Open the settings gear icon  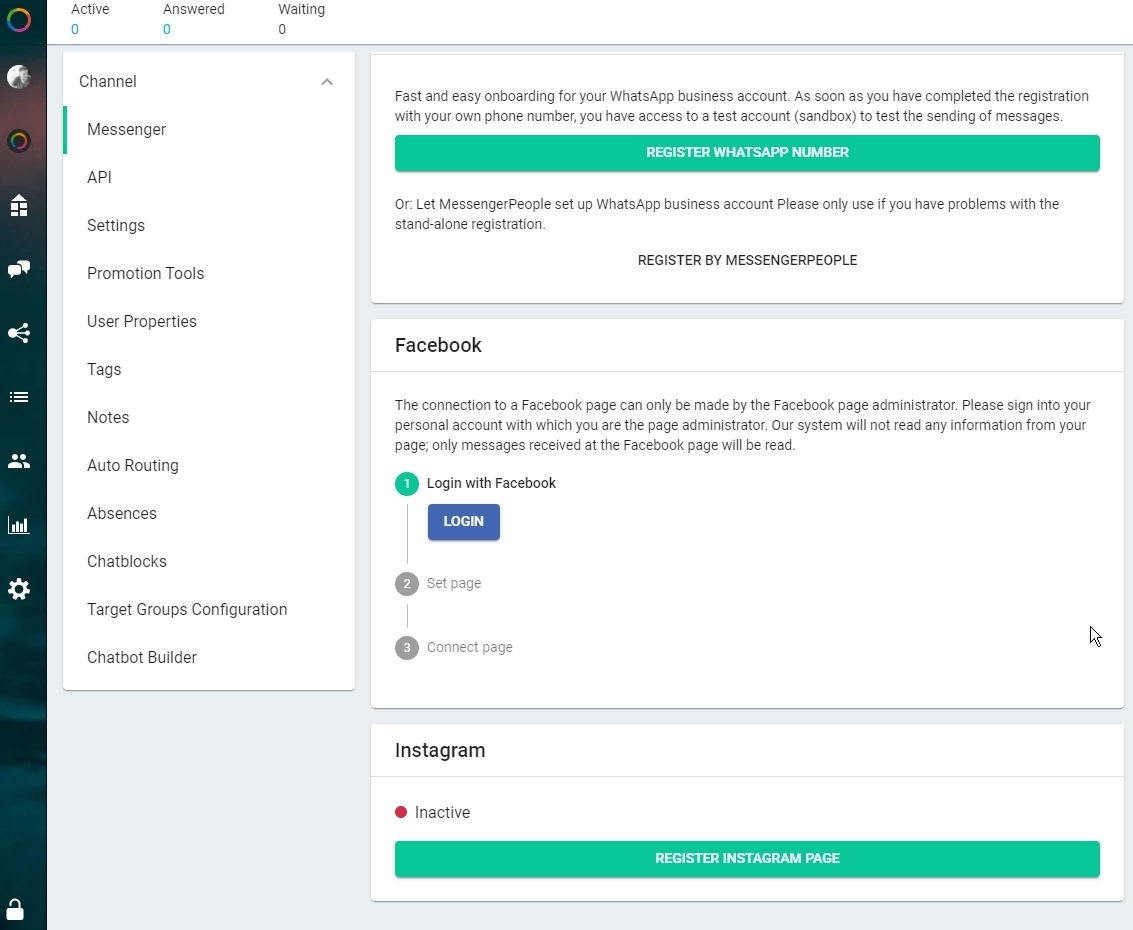19,590
